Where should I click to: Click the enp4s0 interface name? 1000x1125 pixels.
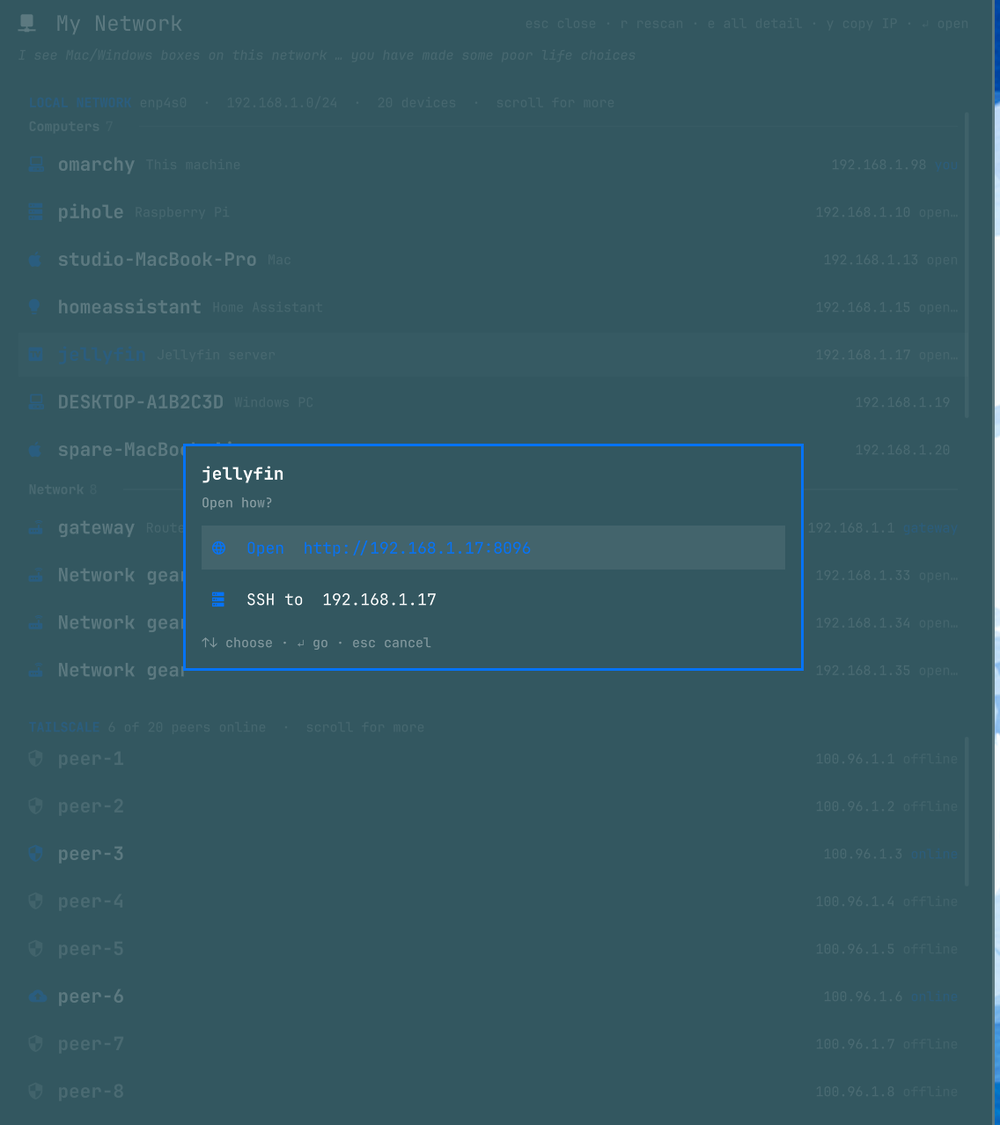click(x=163, y=103)
